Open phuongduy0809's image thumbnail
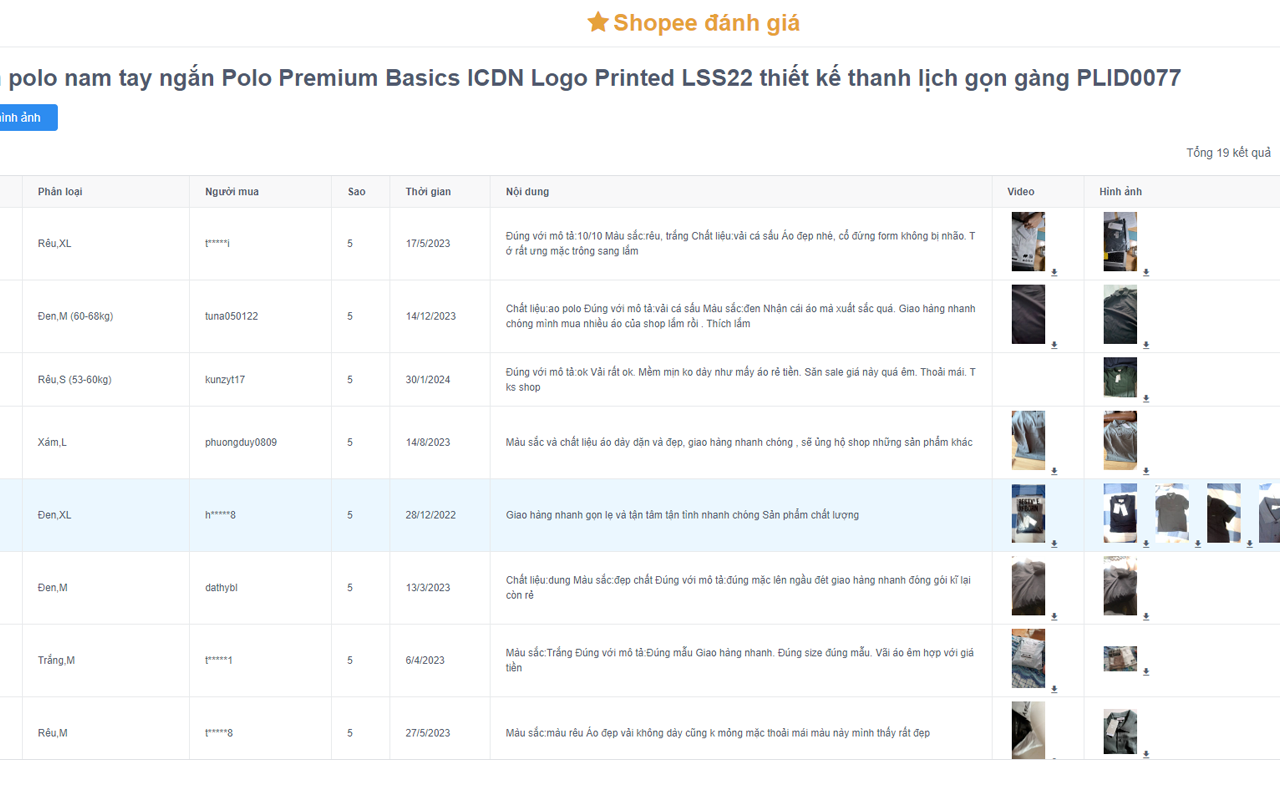This screenshot has width=1280, height=800. pyautogui.click(x=1120, y=441)
